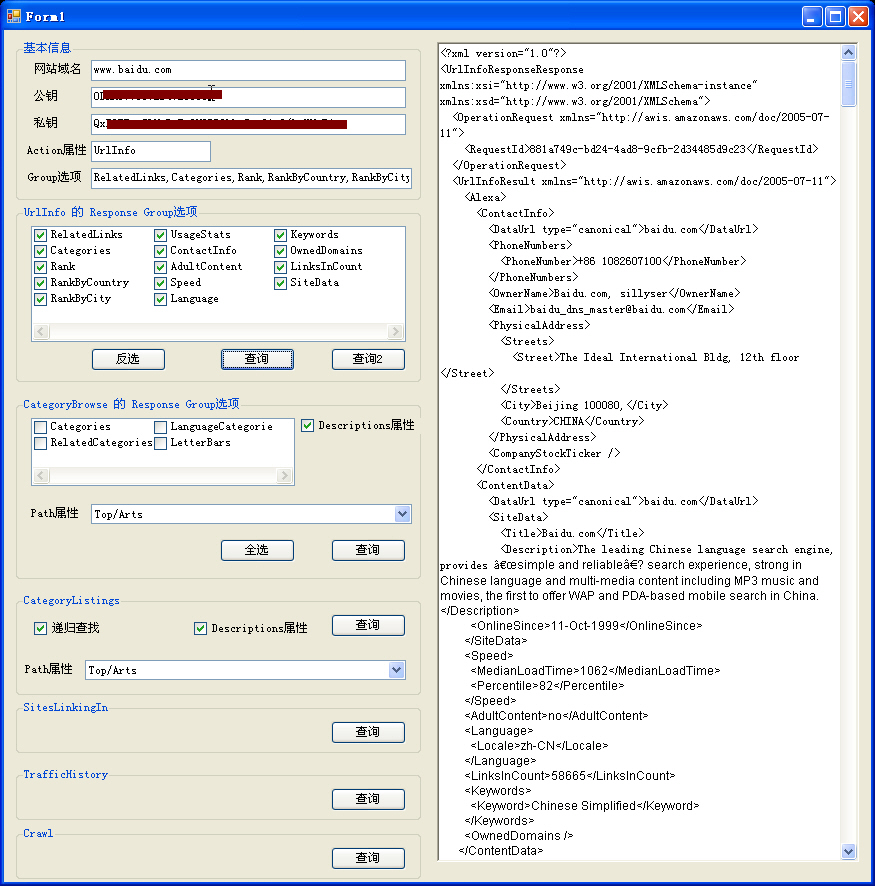Toggle the RankByCountry checkbox
This screenshot has width=875, height=886.
40,283
